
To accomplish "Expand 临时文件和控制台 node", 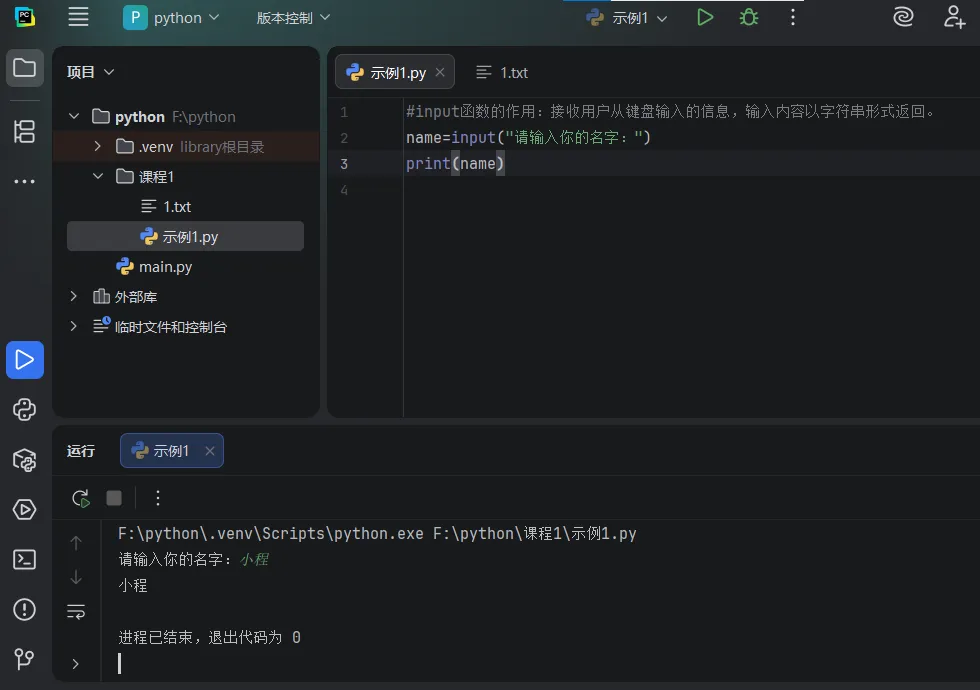I will pyautogui.click(x=74, y=326).
